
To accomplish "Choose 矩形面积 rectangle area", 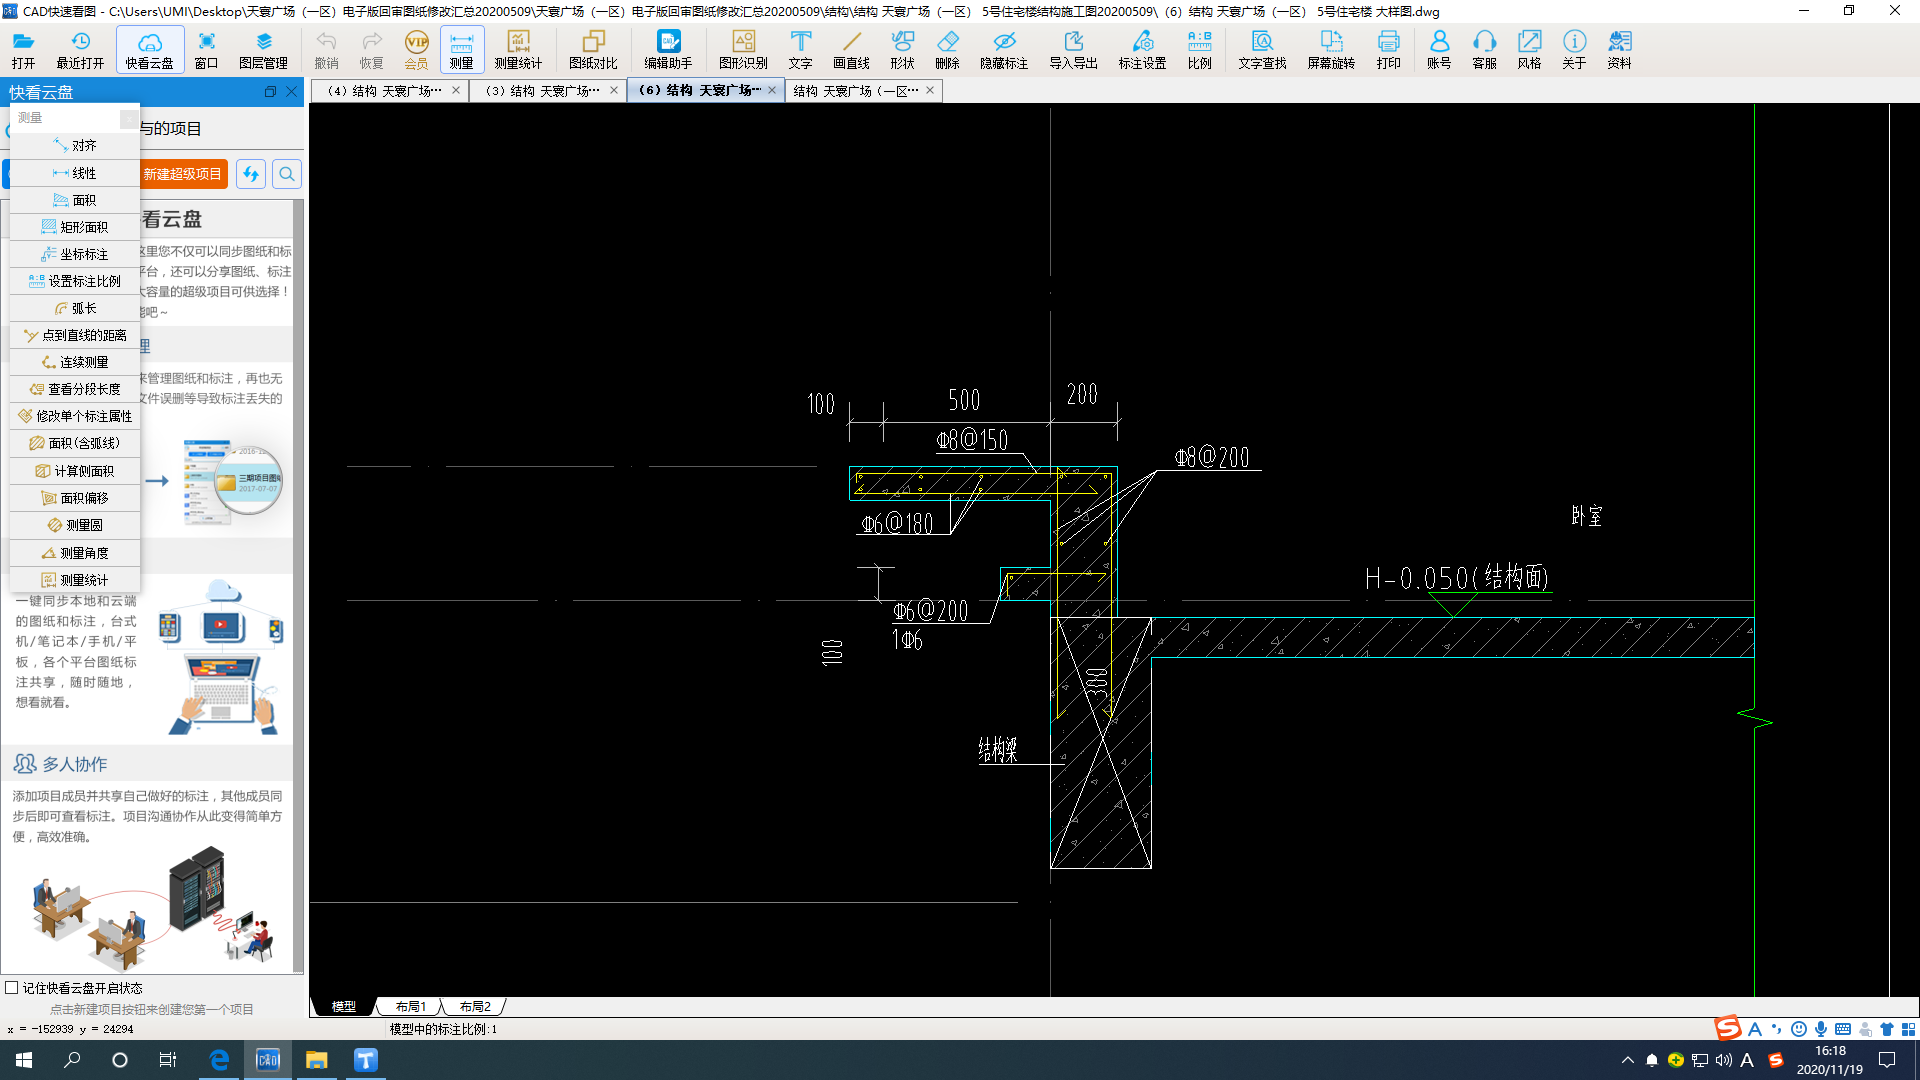I will pos(75,227).
